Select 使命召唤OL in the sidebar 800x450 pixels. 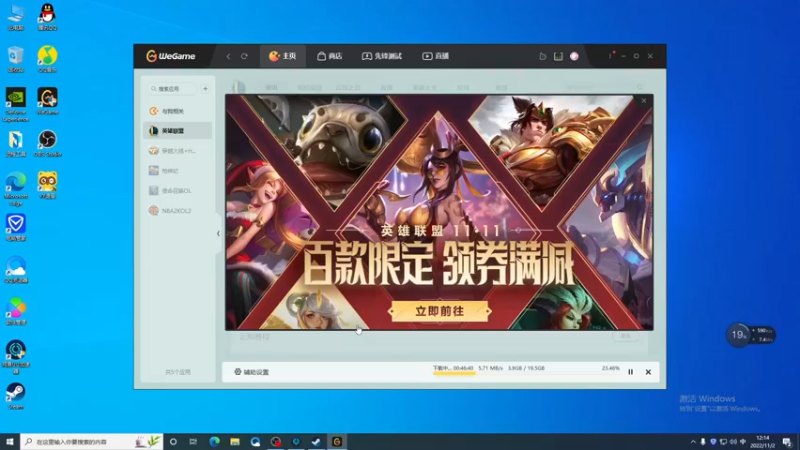178,190
